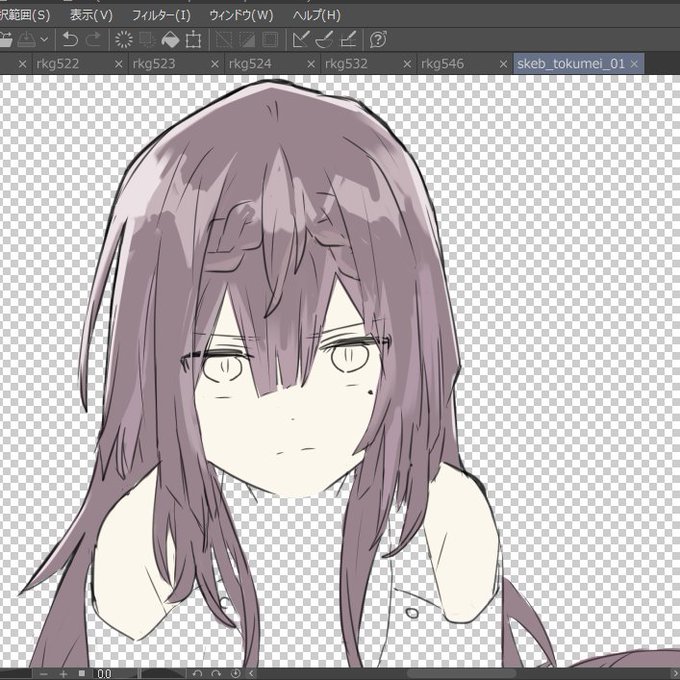680x680 pixels.
Task: Open the フィルター(I) menu
Action: pos(161,16)
